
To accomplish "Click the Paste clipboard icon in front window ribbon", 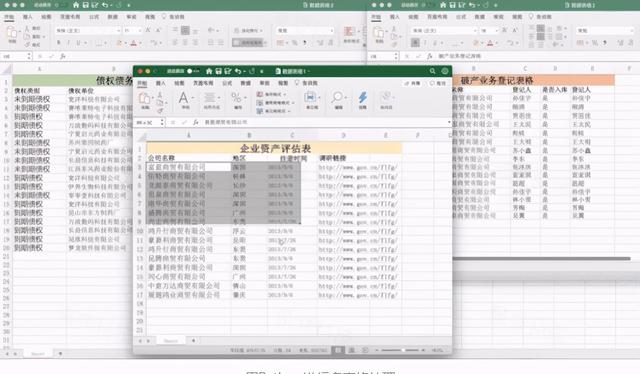I will click(x=144, y=98).
